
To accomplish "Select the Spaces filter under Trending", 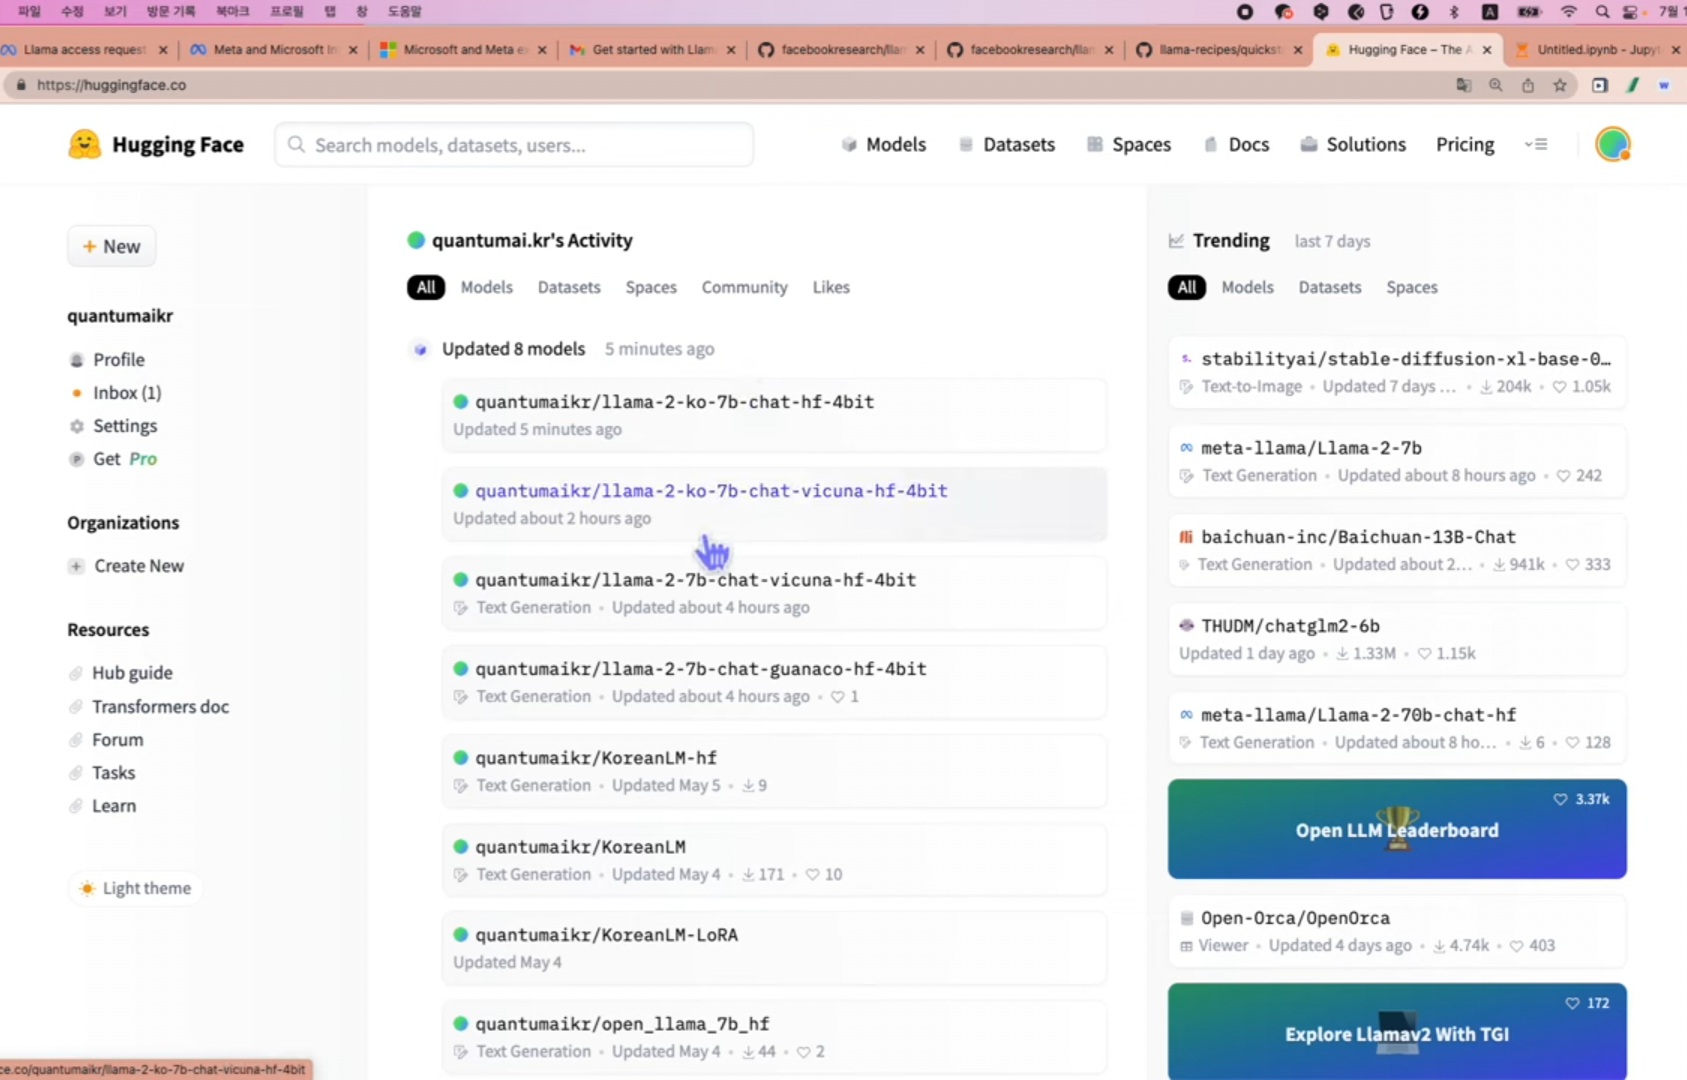I will 1412,287.
